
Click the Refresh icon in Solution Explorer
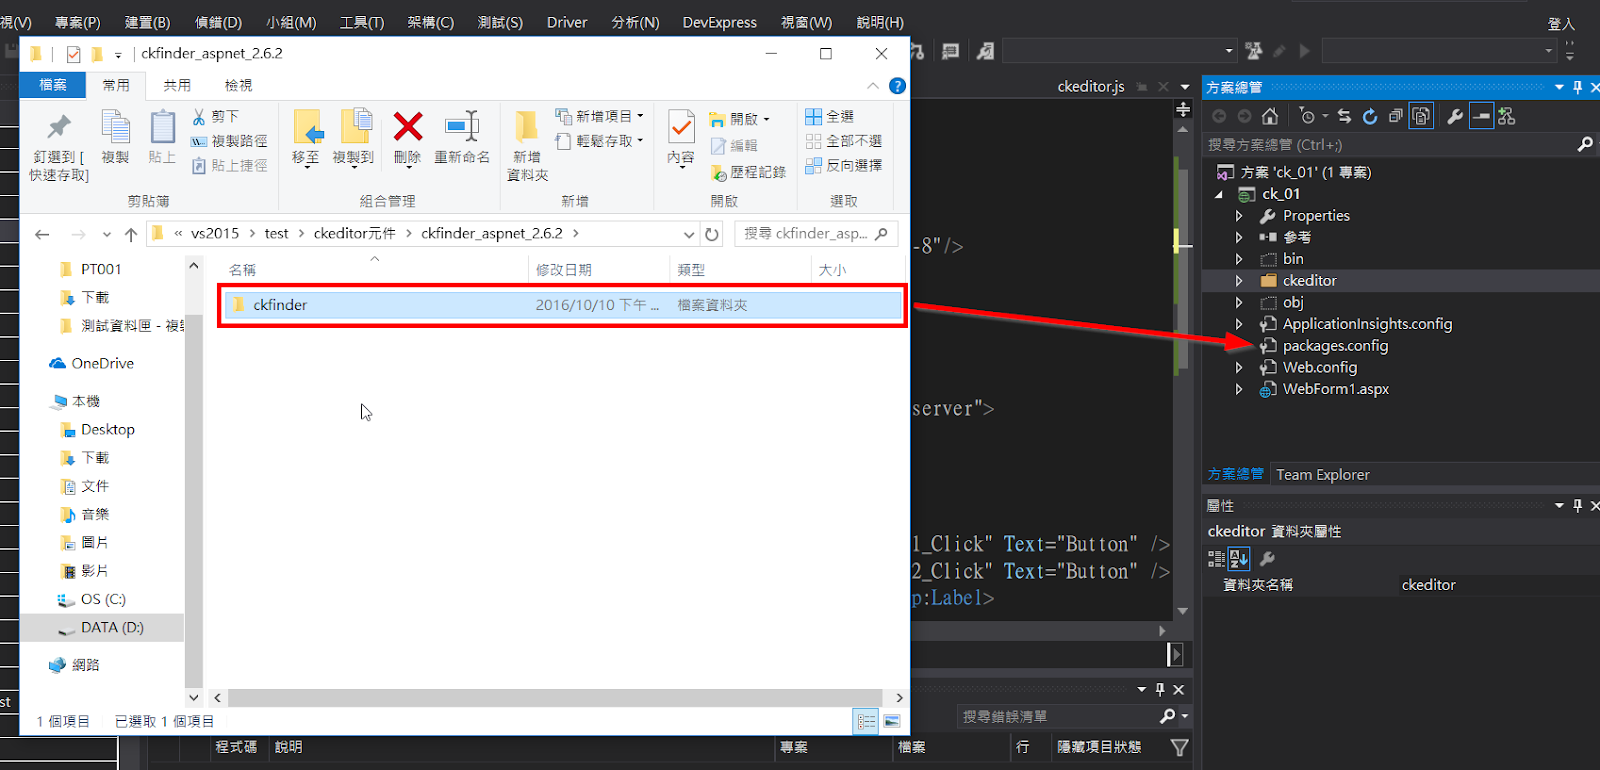(1370, 116)
